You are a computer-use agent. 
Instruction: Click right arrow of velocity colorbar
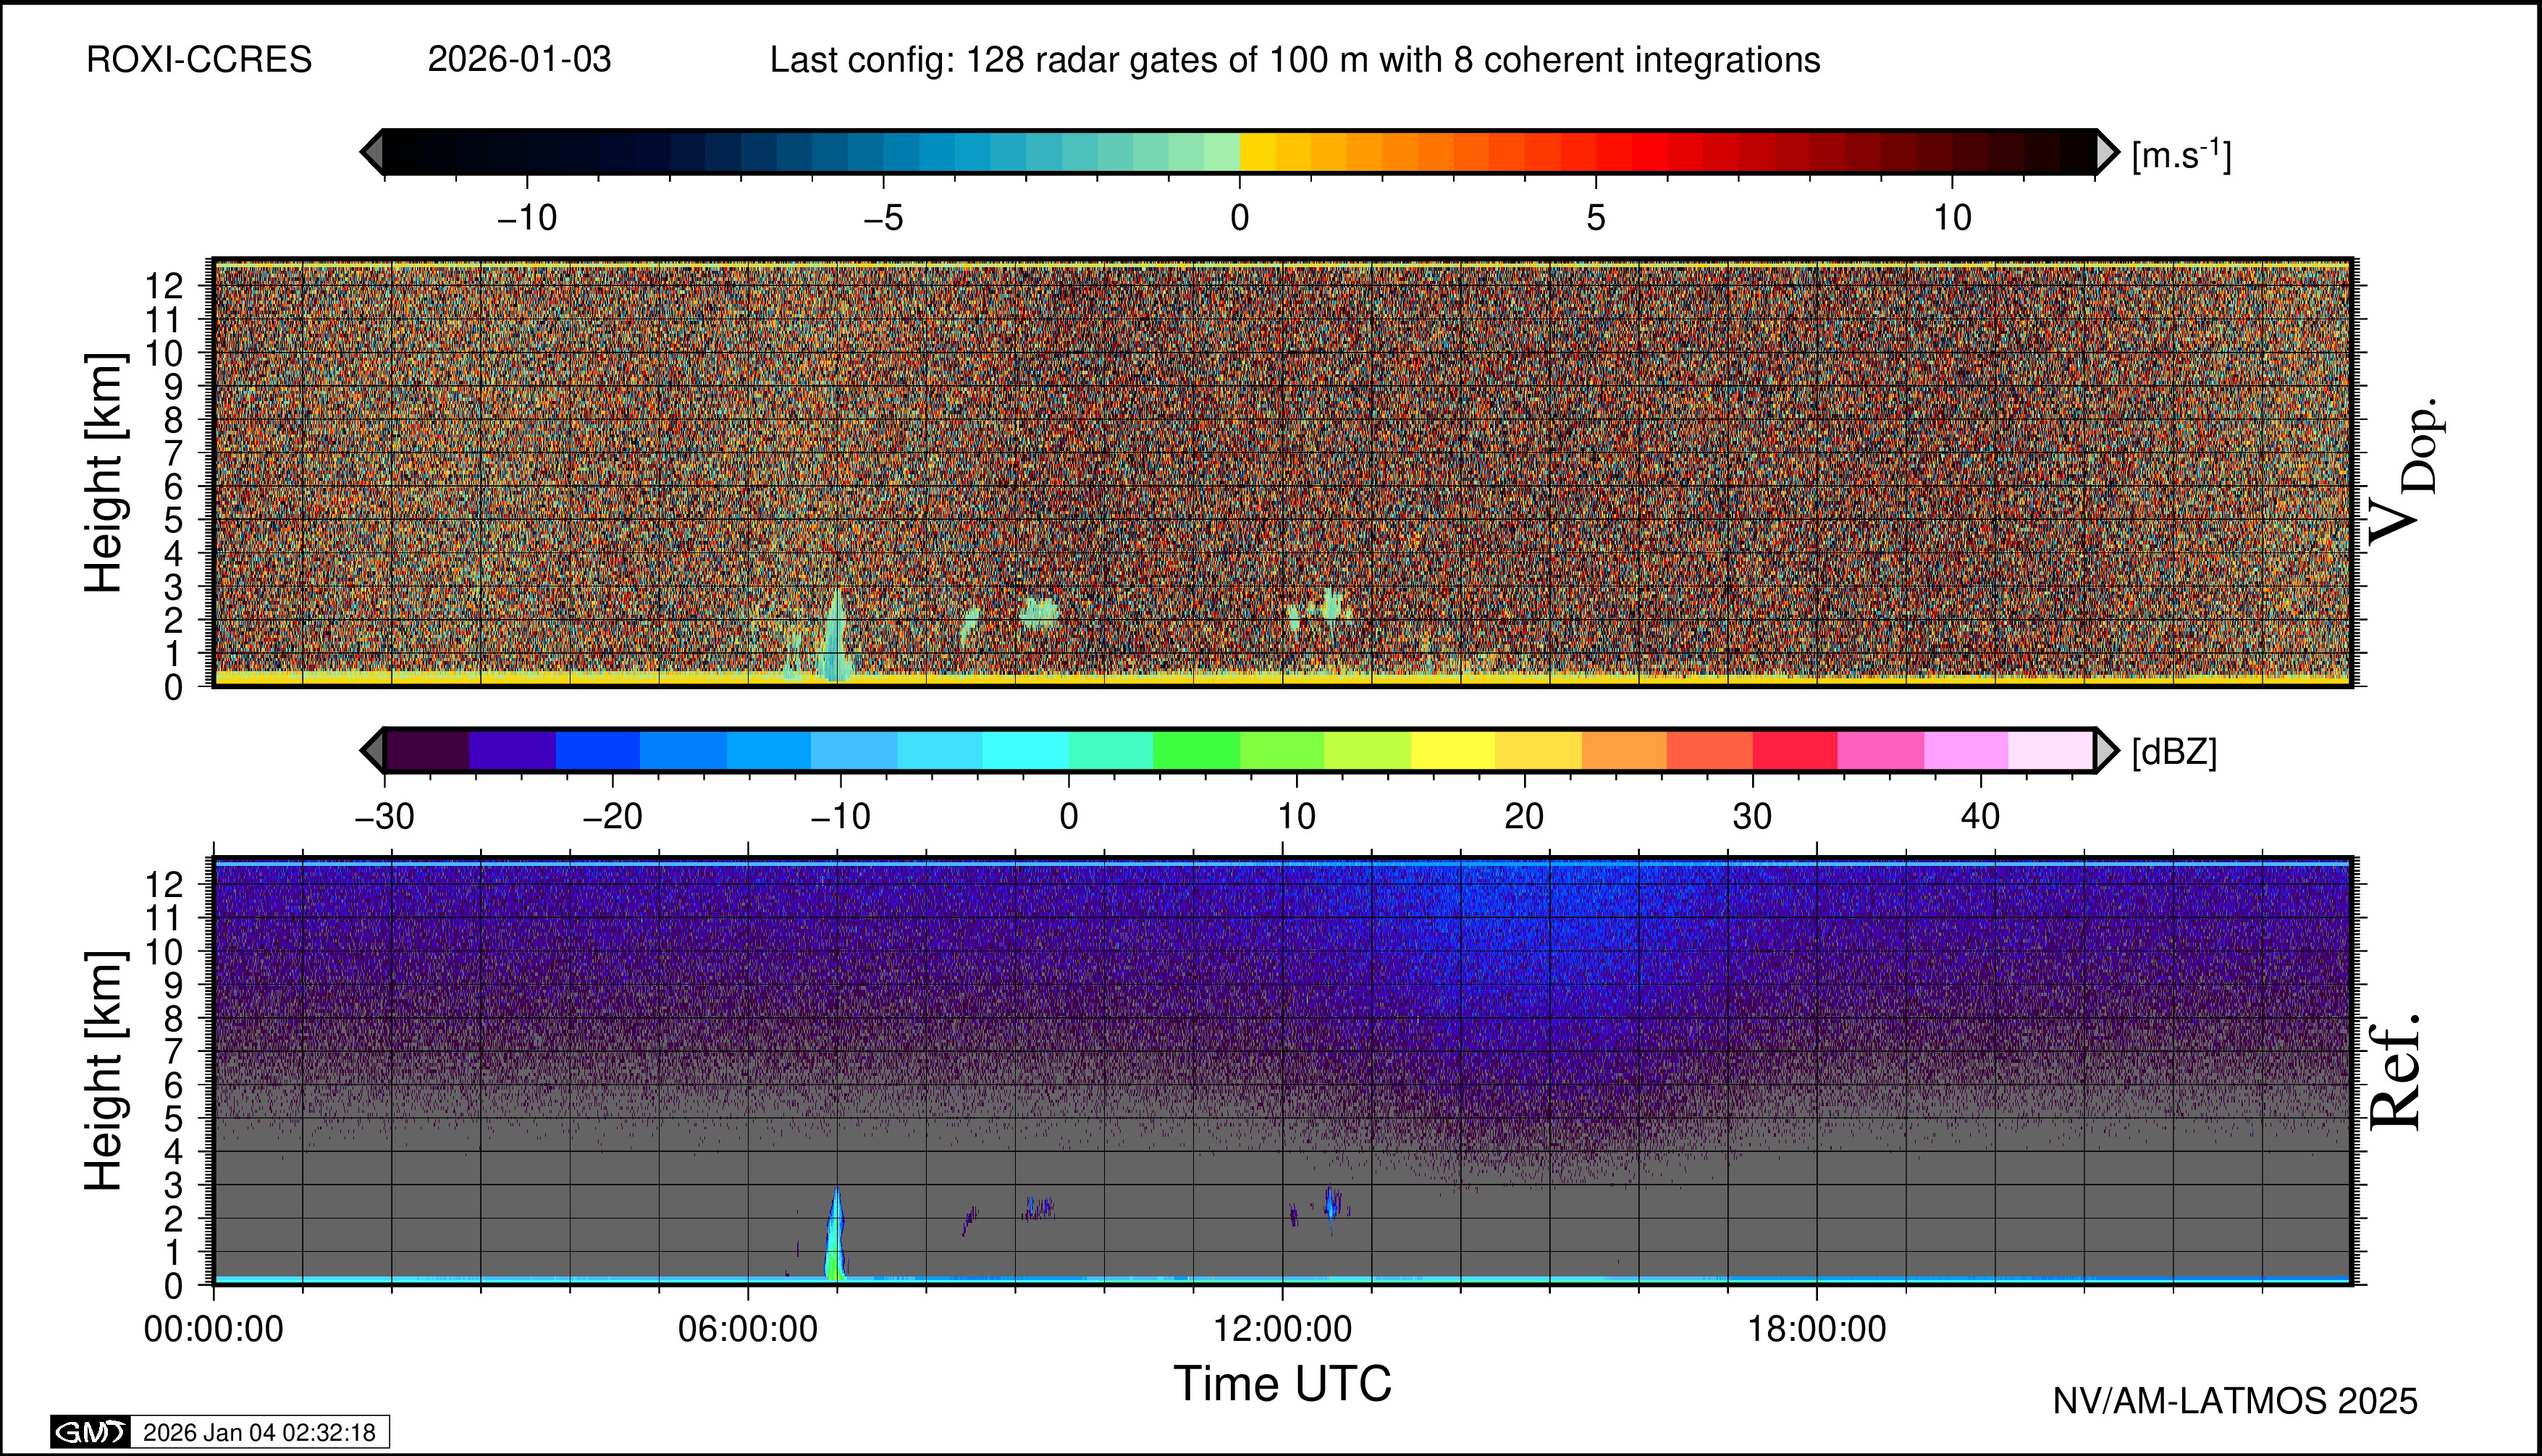pyautogui.click(x=2106, y=152)
